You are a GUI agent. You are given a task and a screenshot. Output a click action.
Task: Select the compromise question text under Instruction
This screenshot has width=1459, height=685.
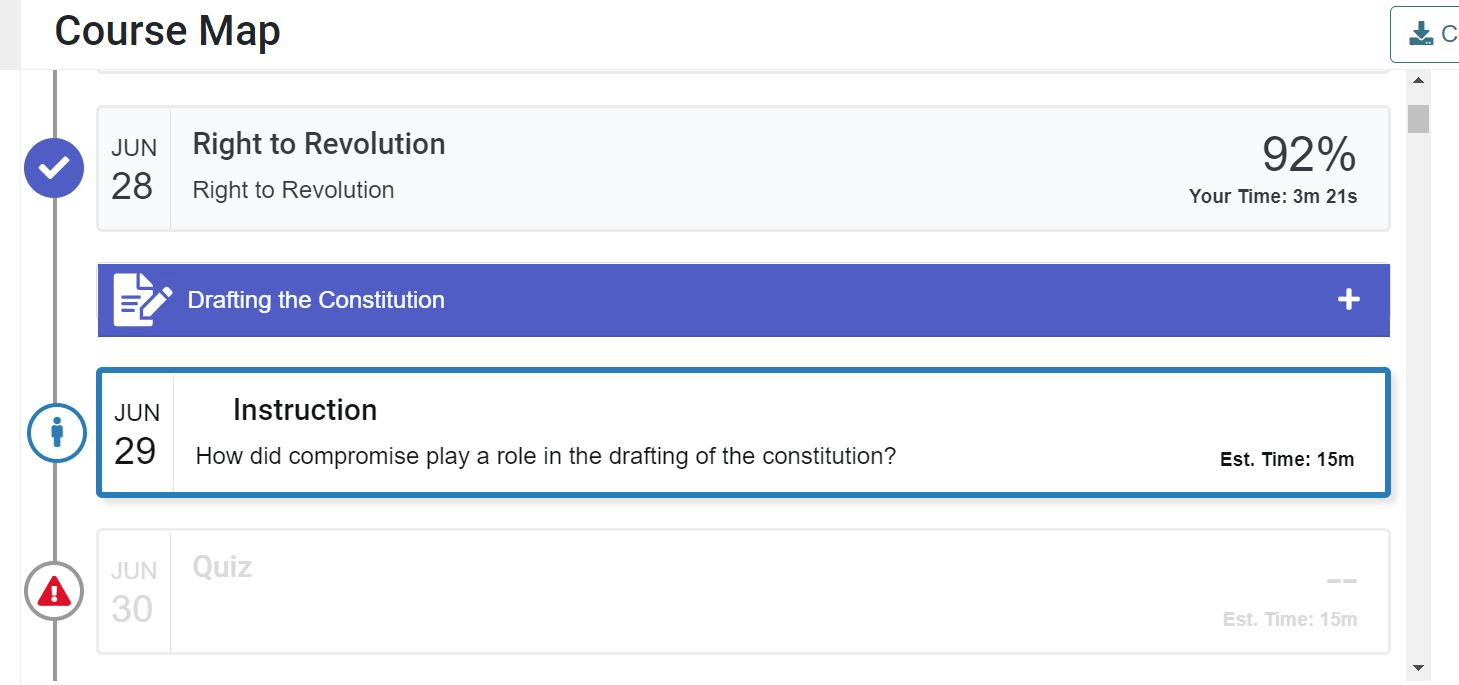tap(545, 457)
